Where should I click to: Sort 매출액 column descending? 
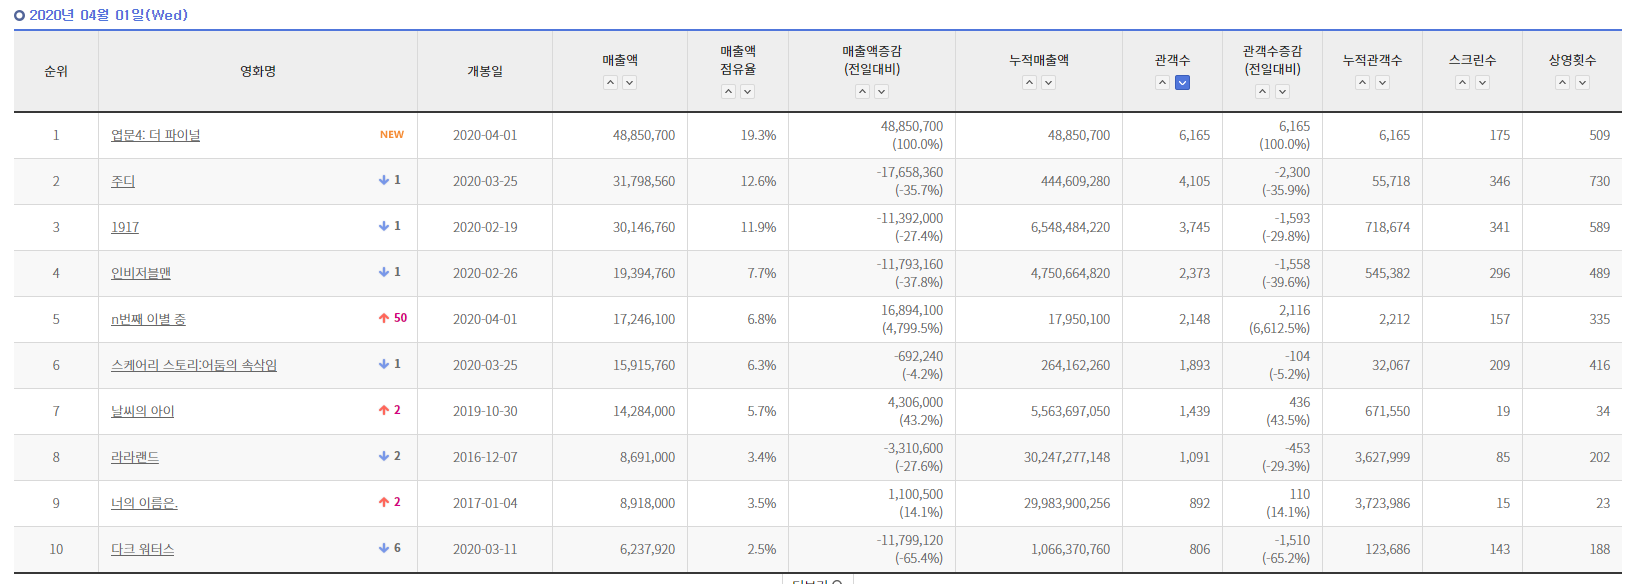(630, 83)
